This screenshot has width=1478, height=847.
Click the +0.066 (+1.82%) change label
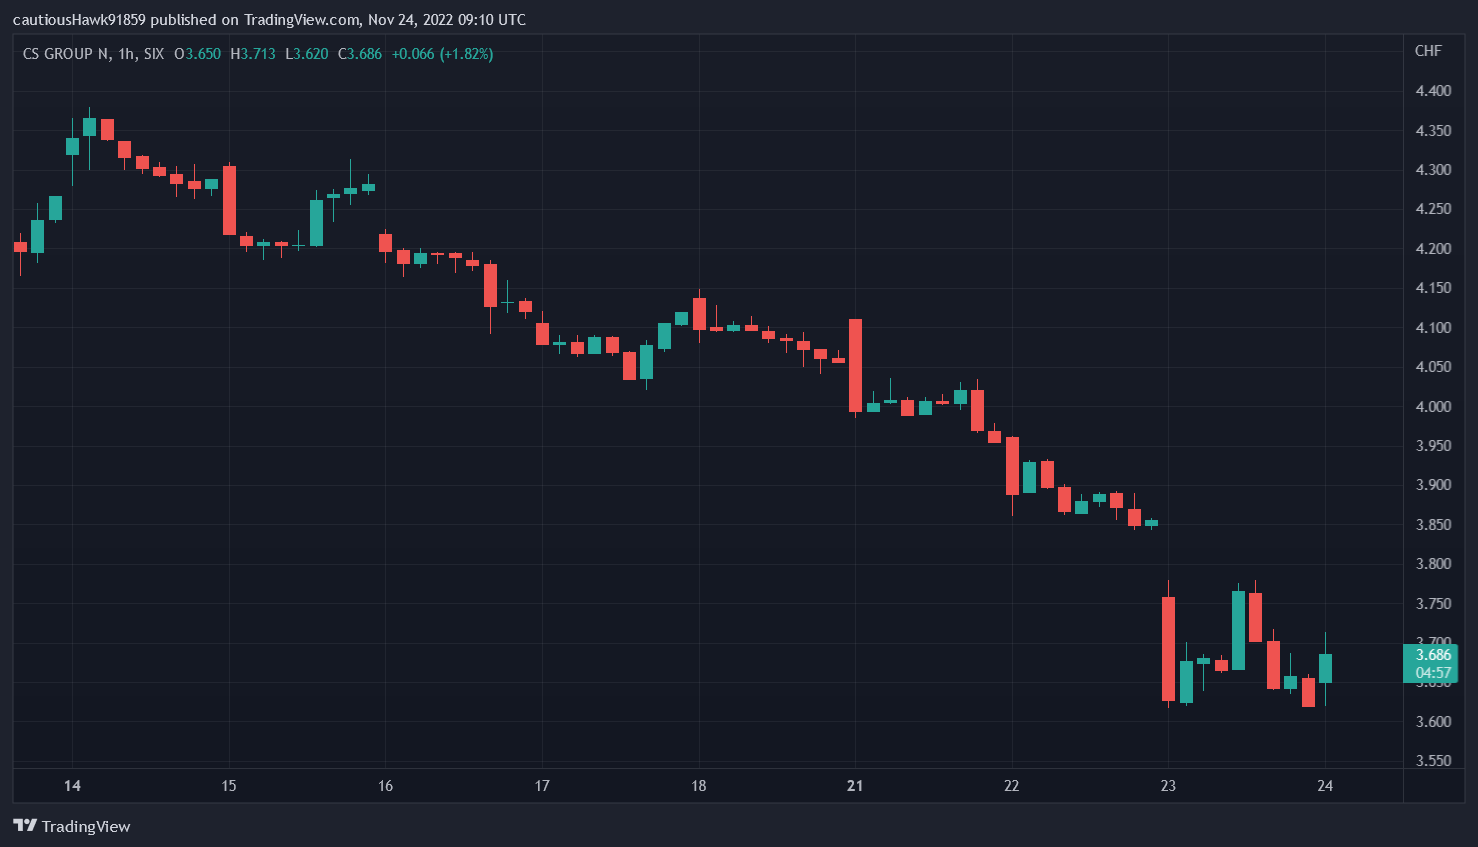(442, 54)
